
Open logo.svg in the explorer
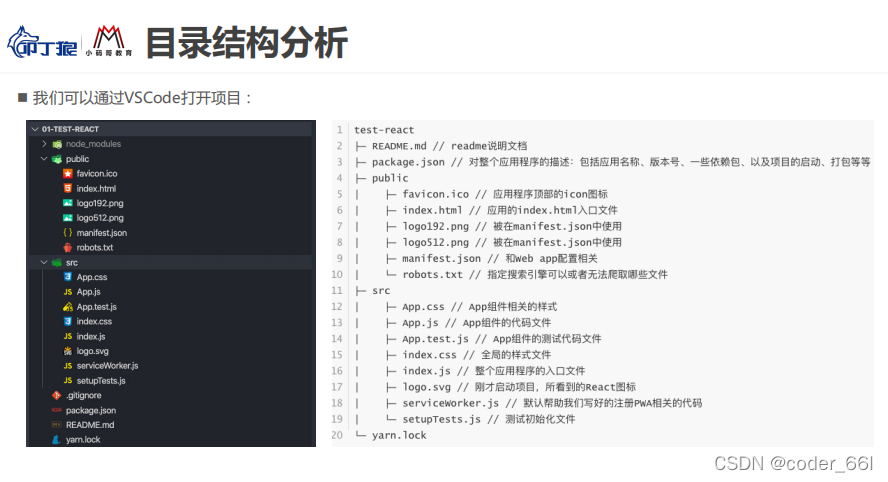pos(93,351)
